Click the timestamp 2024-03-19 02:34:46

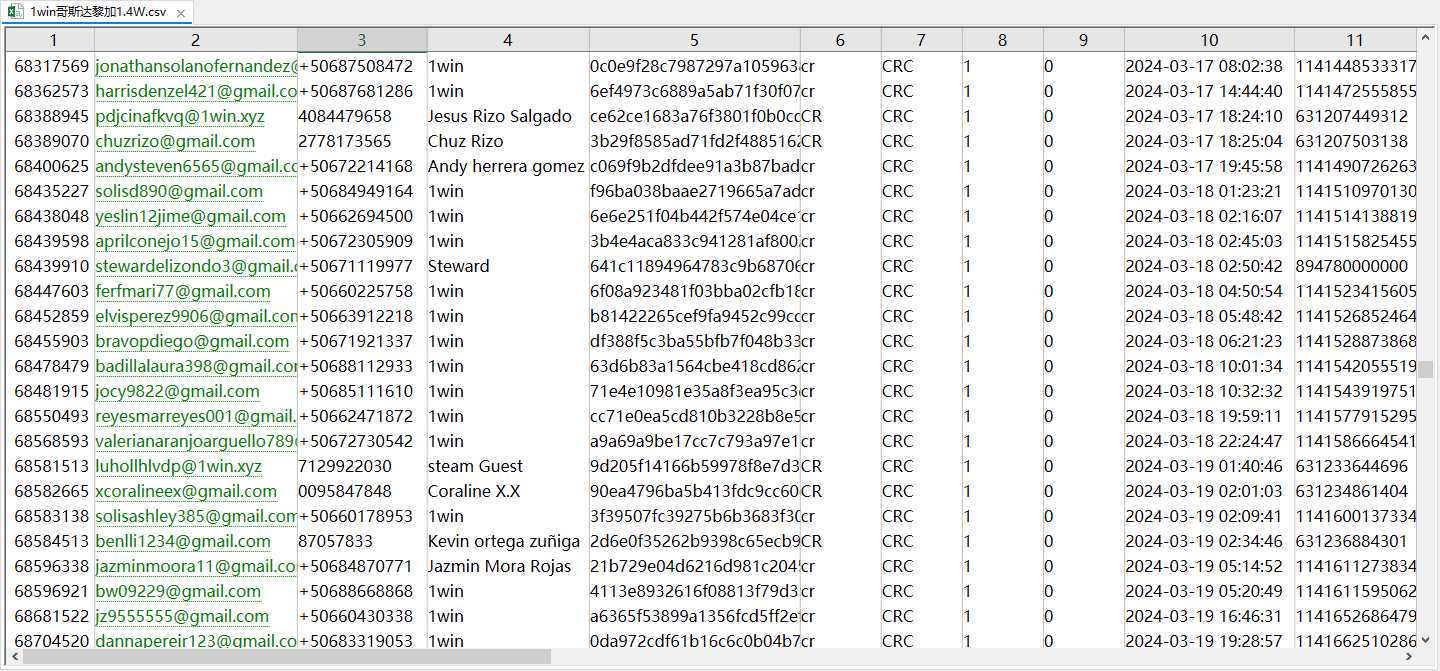pyautogui.click(x=1204, y=541)
